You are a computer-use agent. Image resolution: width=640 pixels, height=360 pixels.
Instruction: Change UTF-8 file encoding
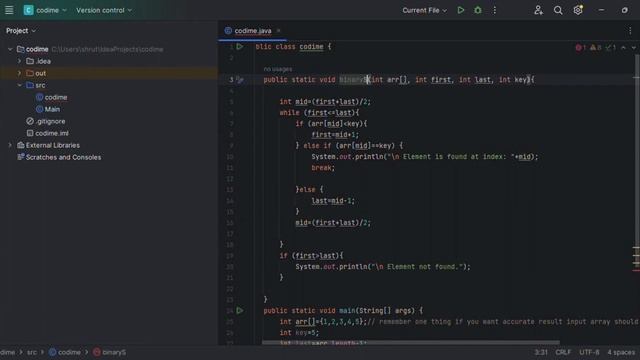point(589,352)
